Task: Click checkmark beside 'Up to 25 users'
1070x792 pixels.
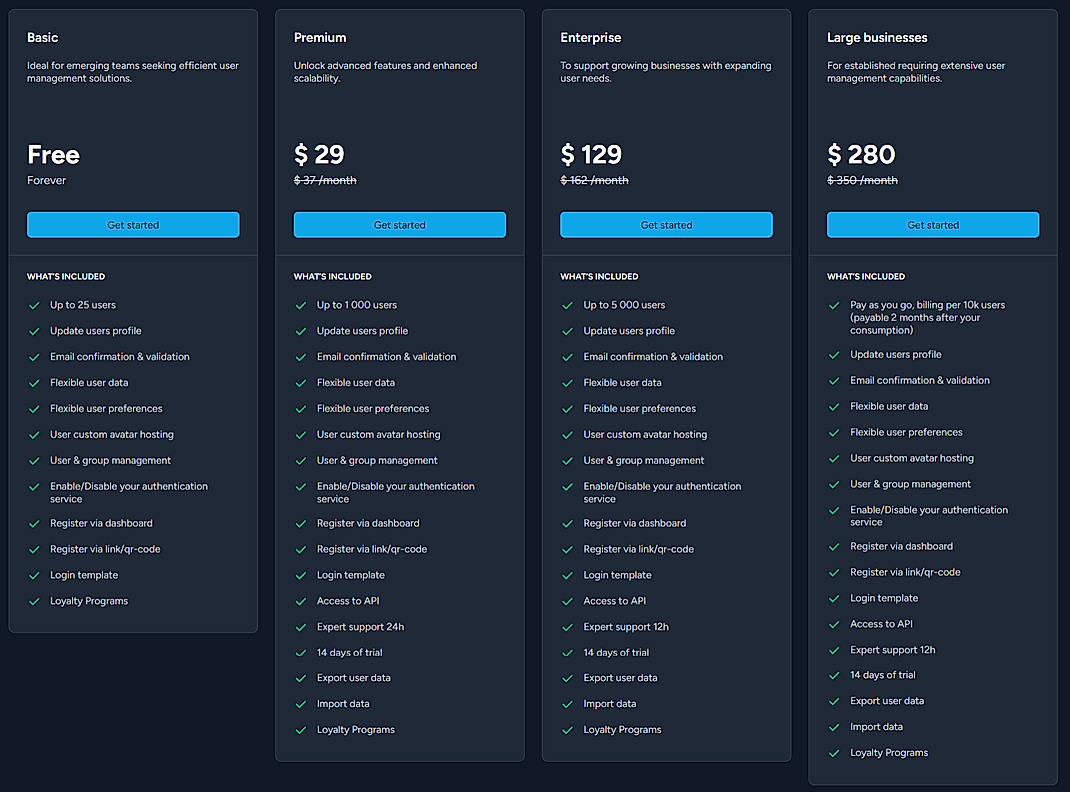Action: [x=33, y=306]
